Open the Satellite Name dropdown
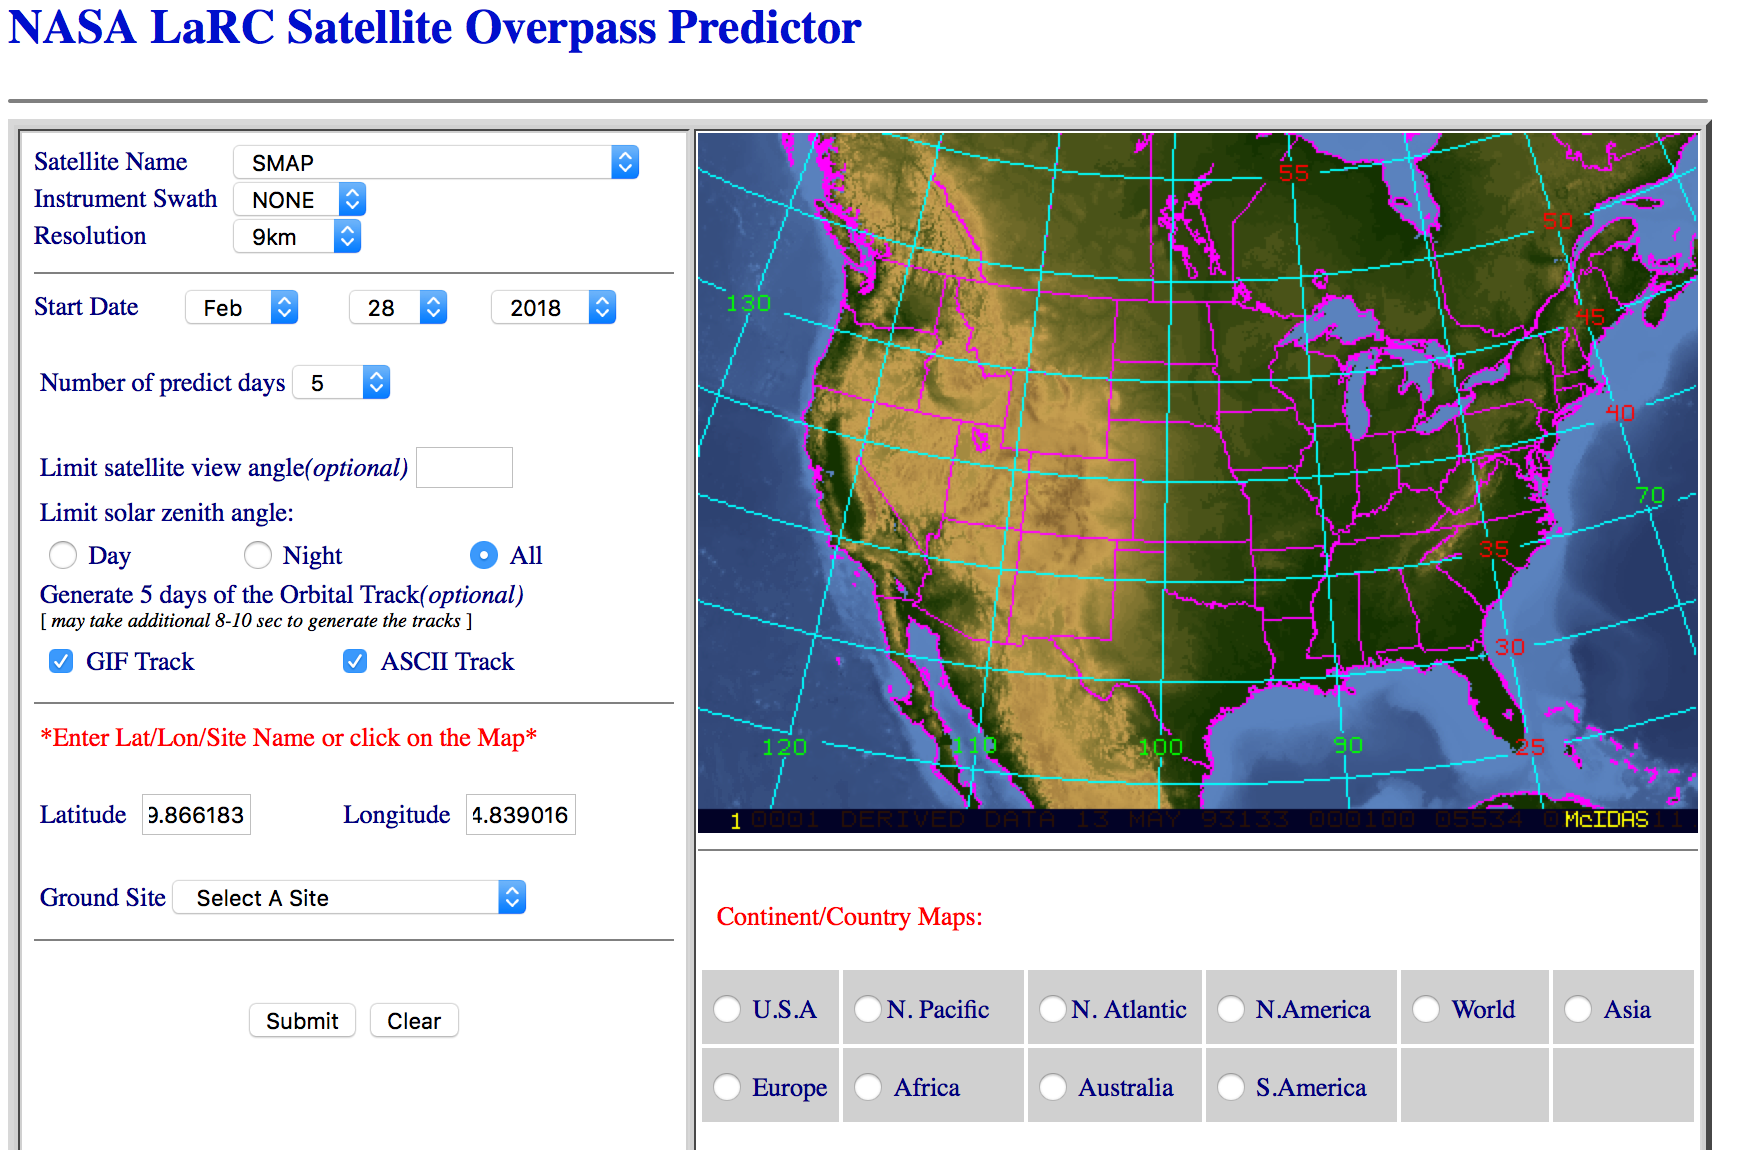The height and width of the screenshot is (1150, 1742). (x=435, y=162)
